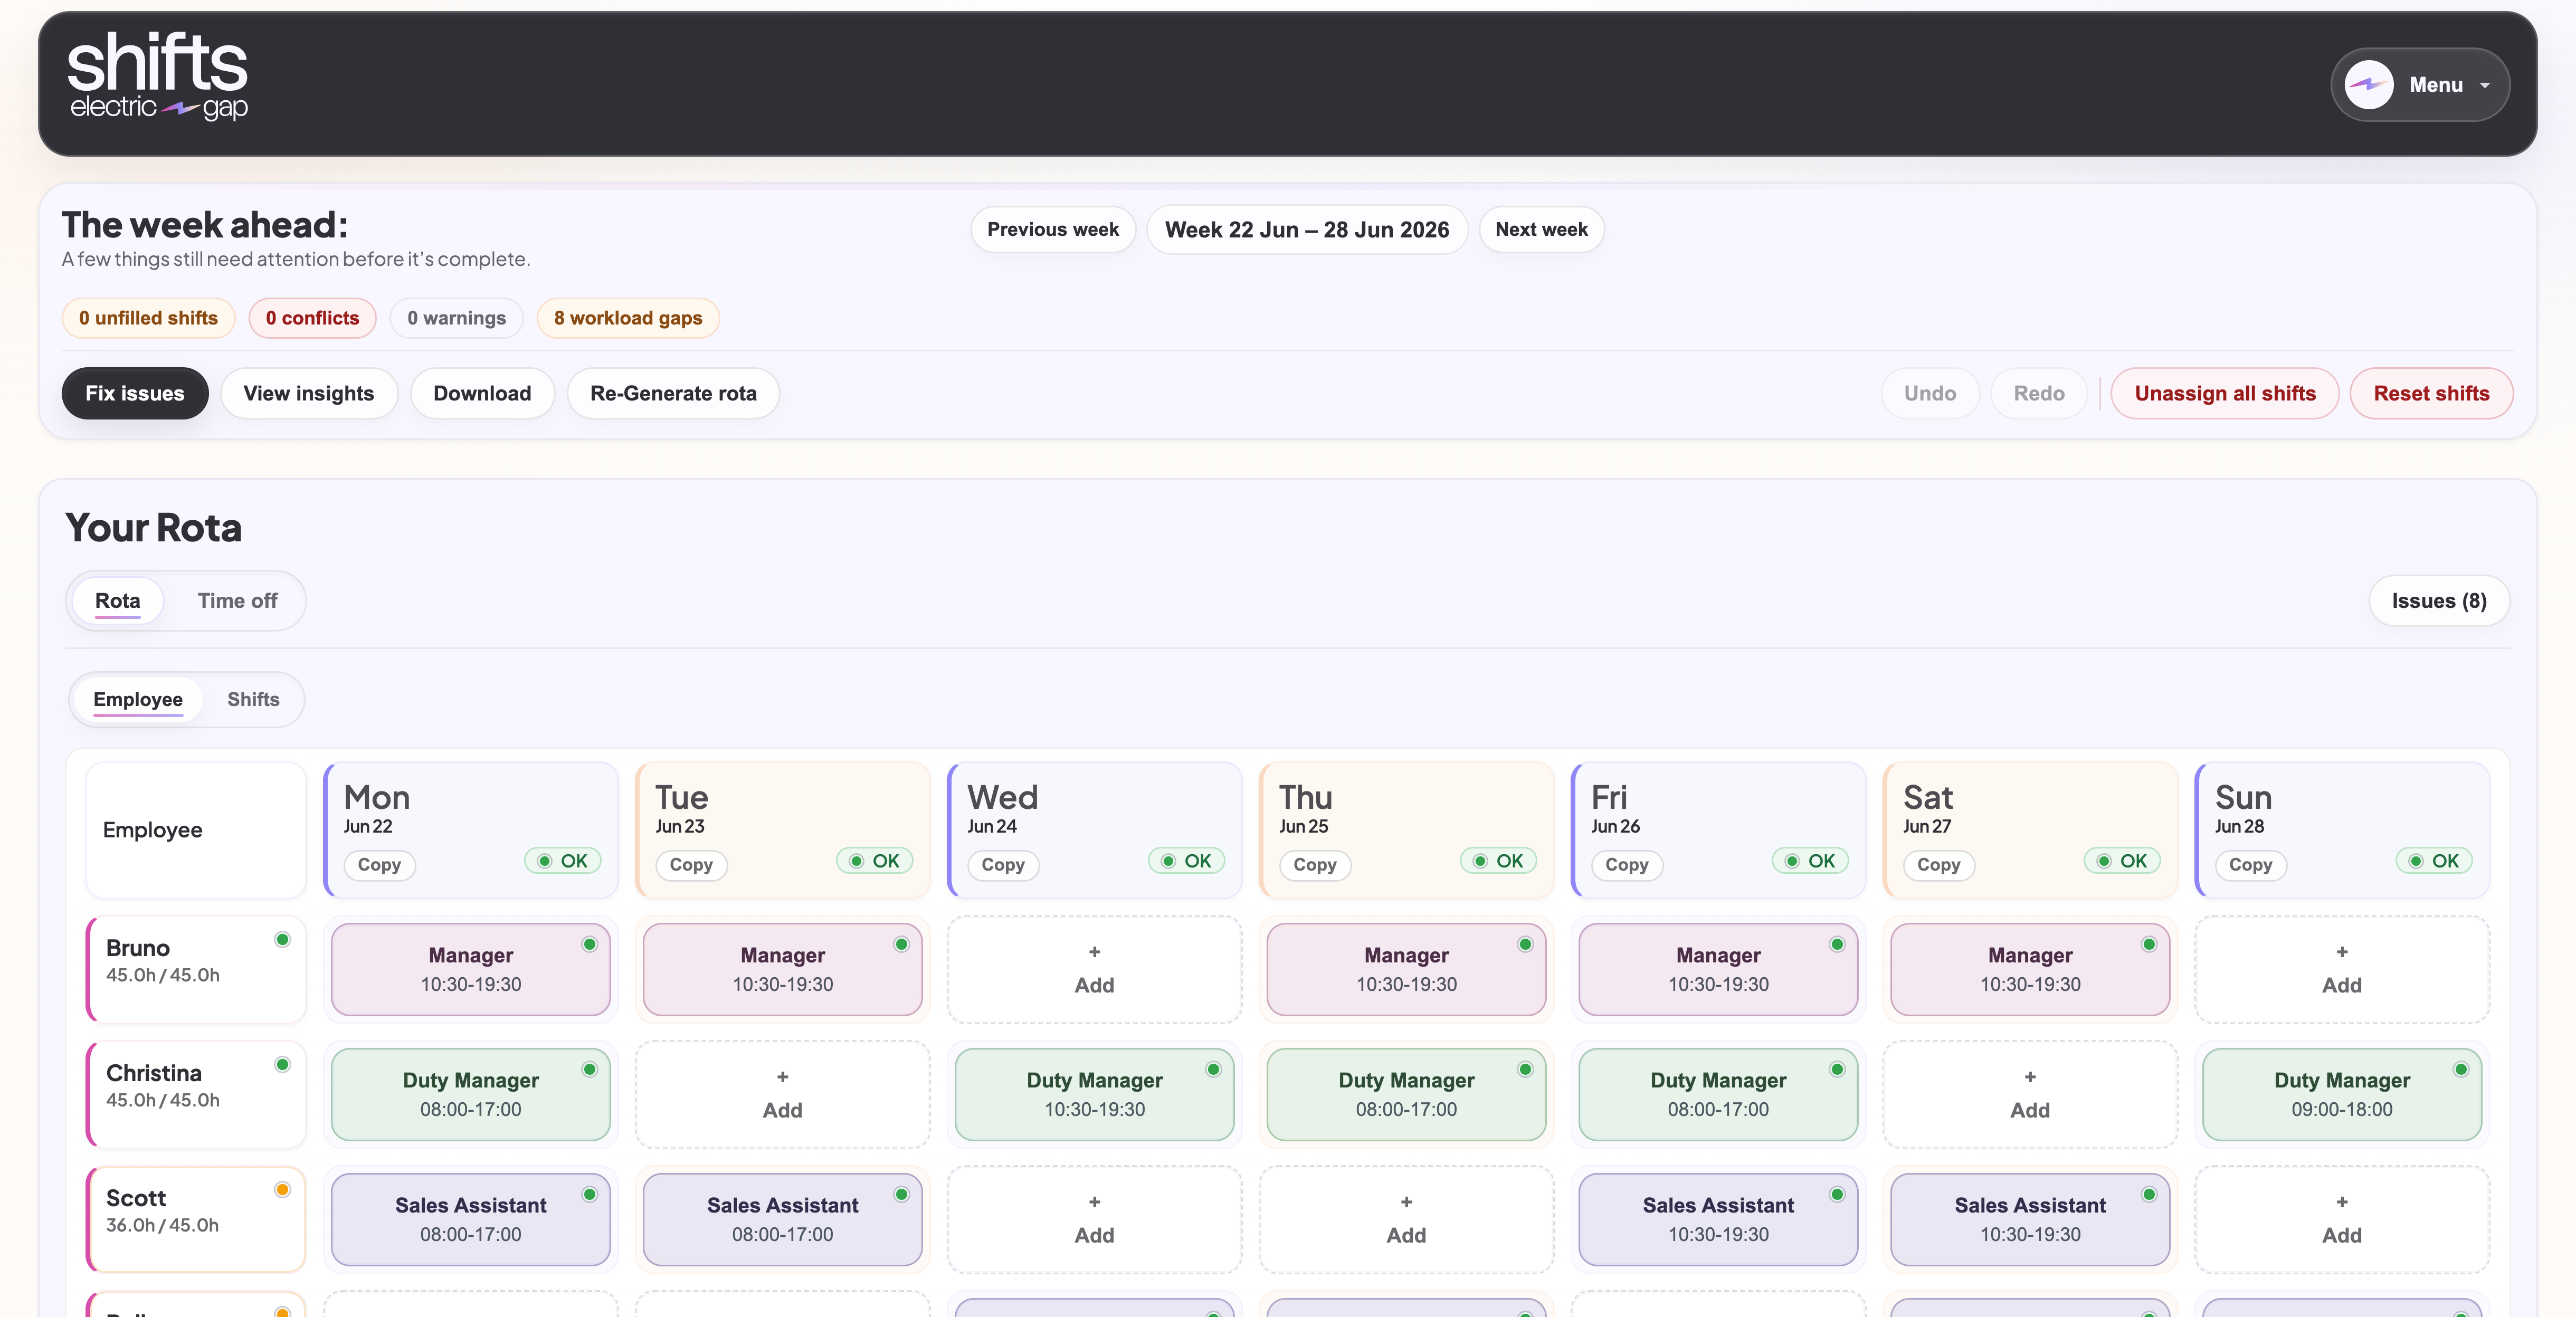Switch to the Time off tab

tap(237, 601)
